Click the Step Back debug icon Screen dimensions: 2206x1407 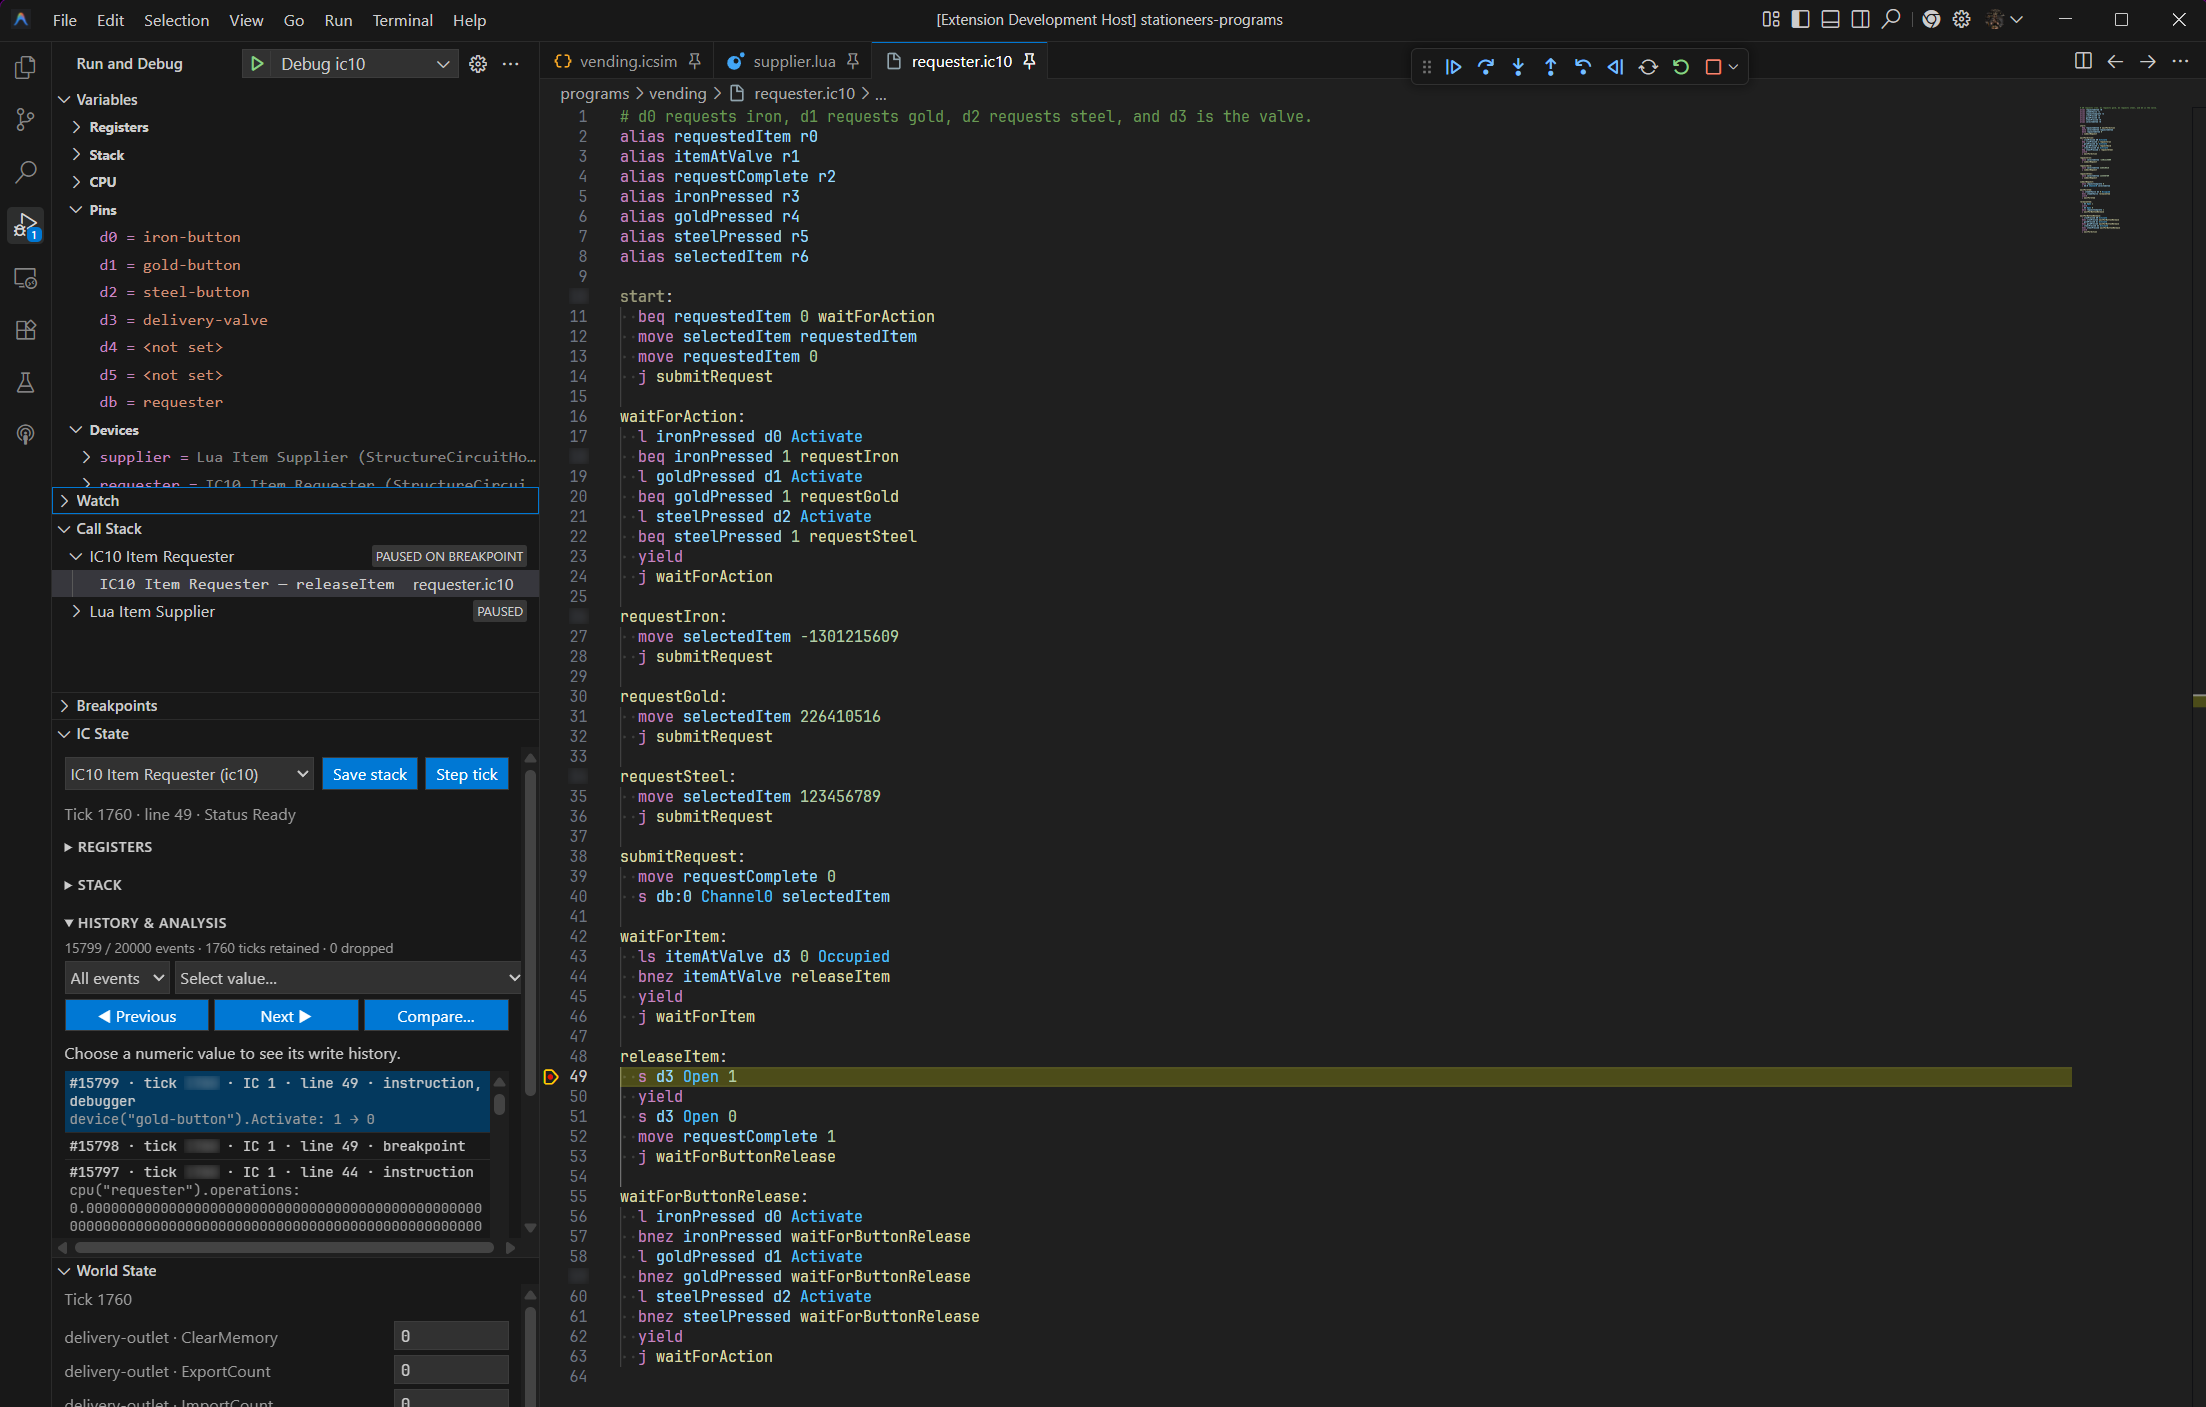tap(1583, 67)
